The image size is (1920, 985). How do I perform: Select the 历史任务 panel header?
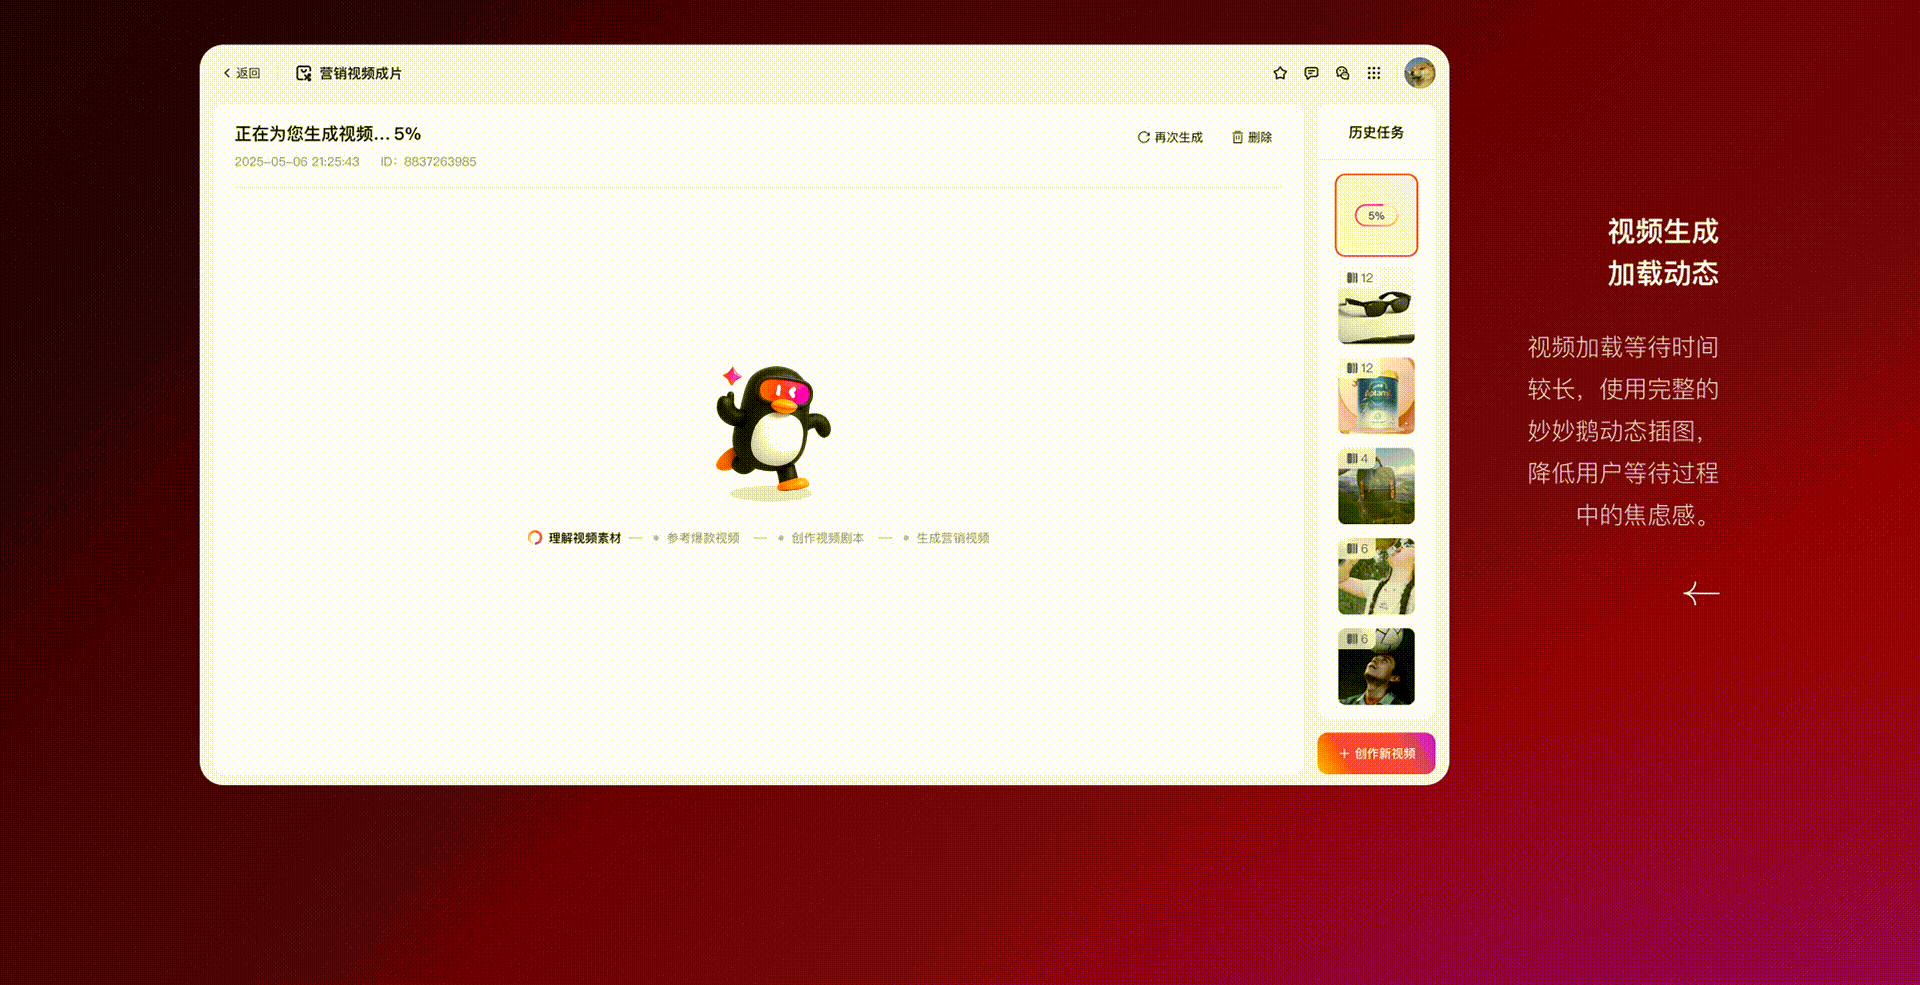coord(1376,132)
